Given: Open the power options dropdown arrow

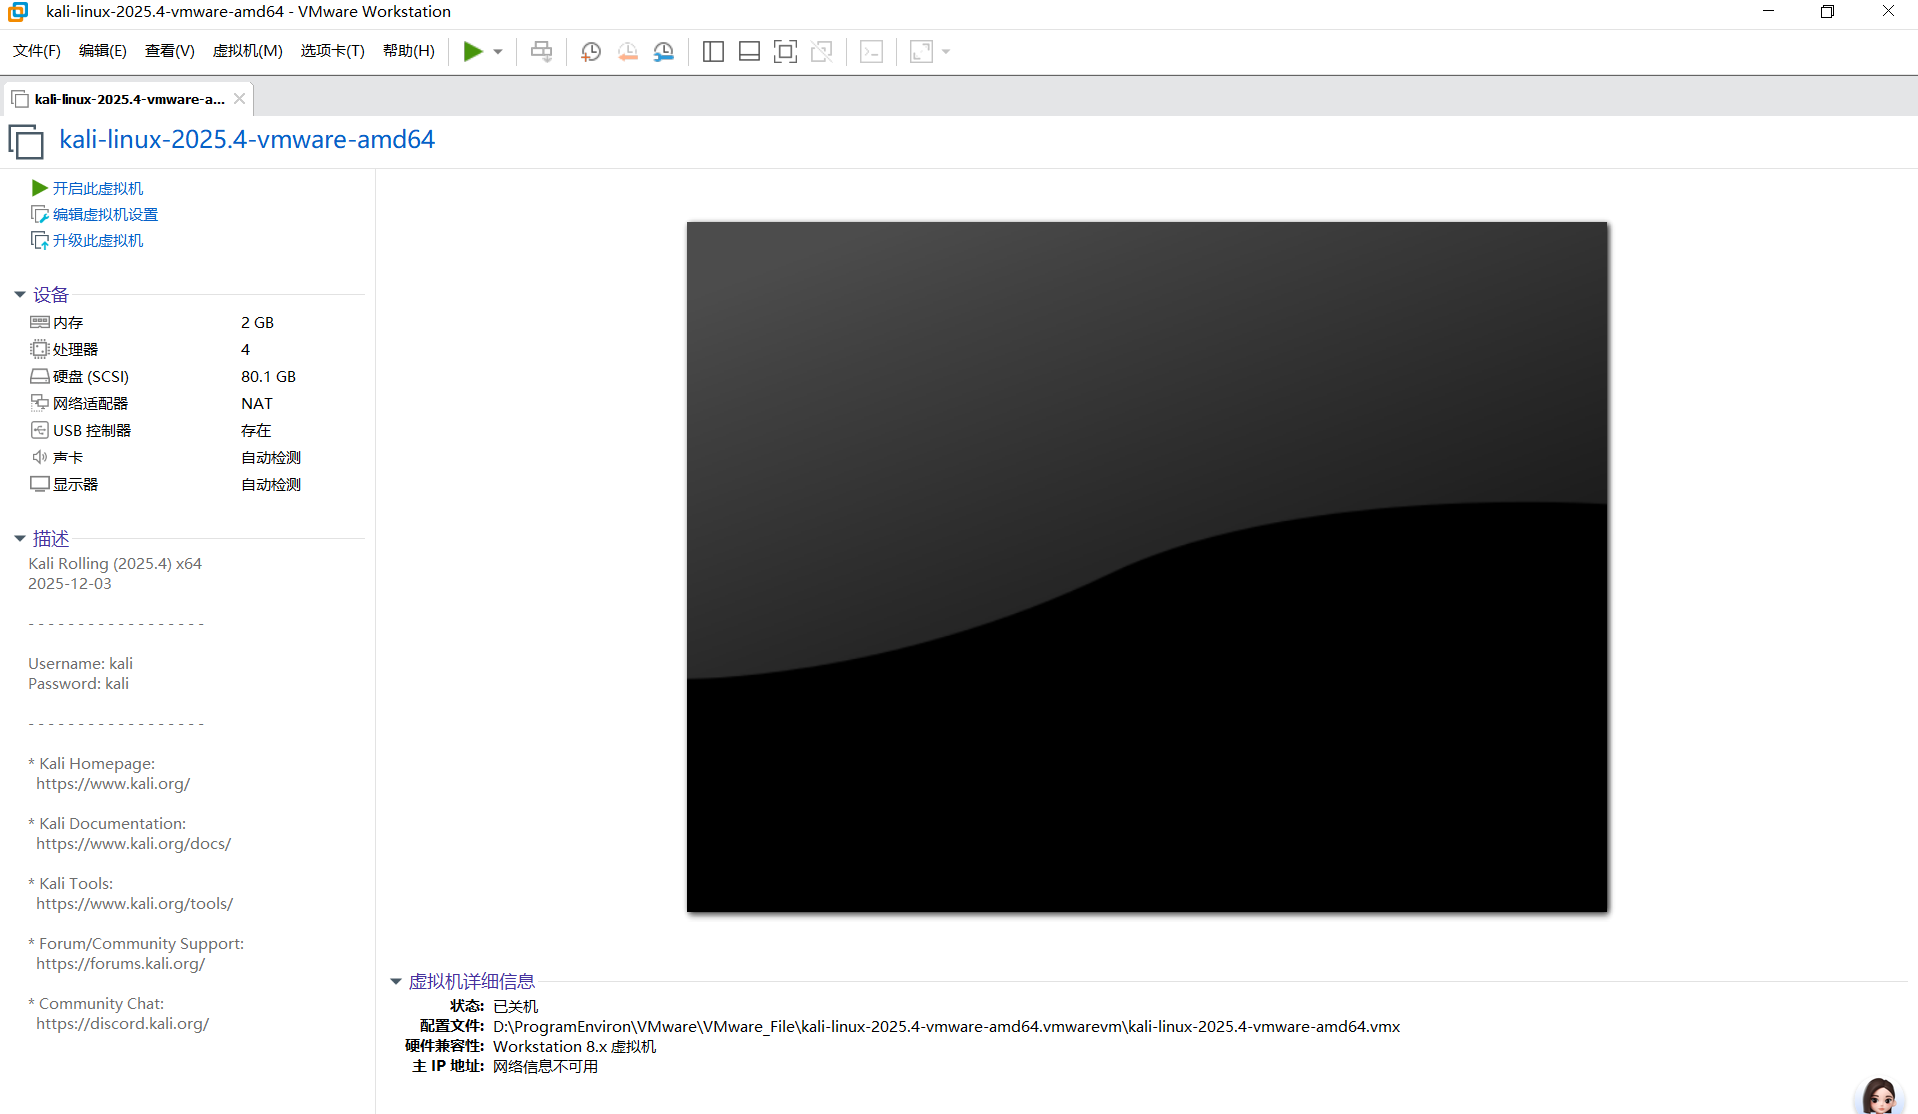Looking at the screenshot, I should point(498,51).
